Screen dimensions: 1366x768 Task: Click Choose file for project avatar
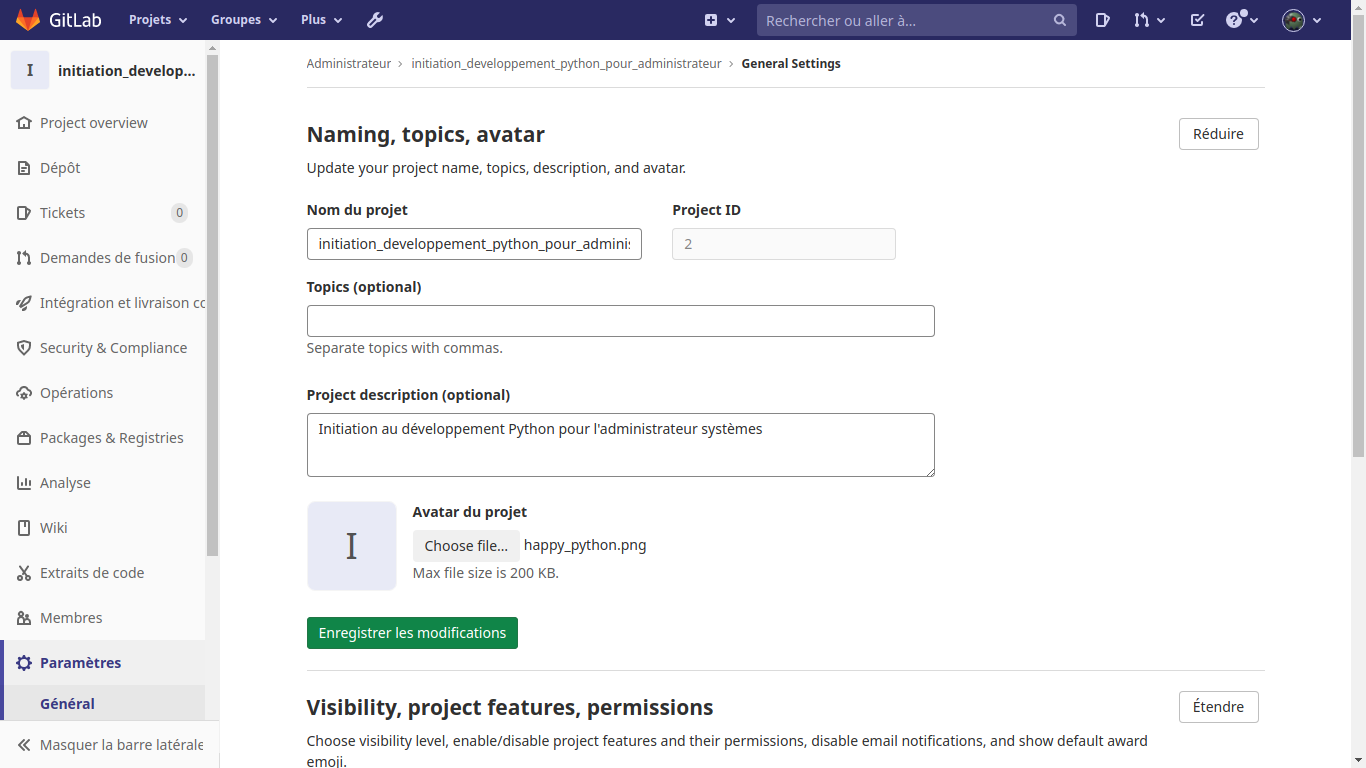click(x=466, y=546)
